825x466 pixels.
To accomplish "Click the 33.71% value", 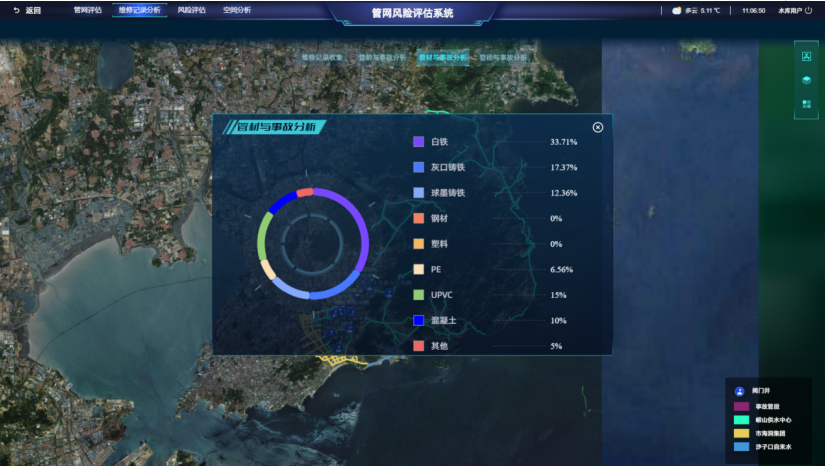I will point(564,142).
